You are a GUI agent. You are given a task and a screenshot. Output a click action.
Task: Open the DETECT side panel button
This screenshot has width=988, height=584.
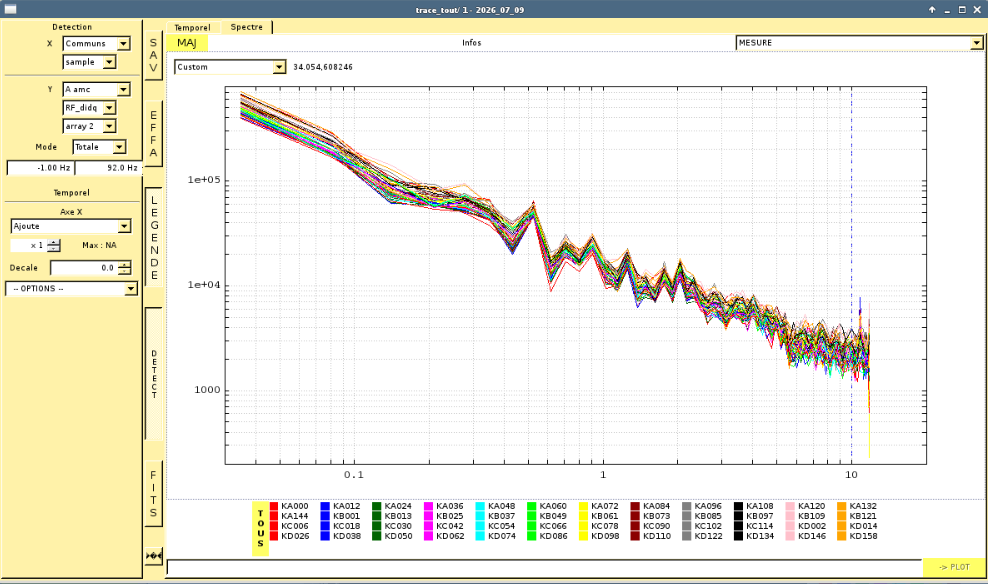(x=154, y=374)
